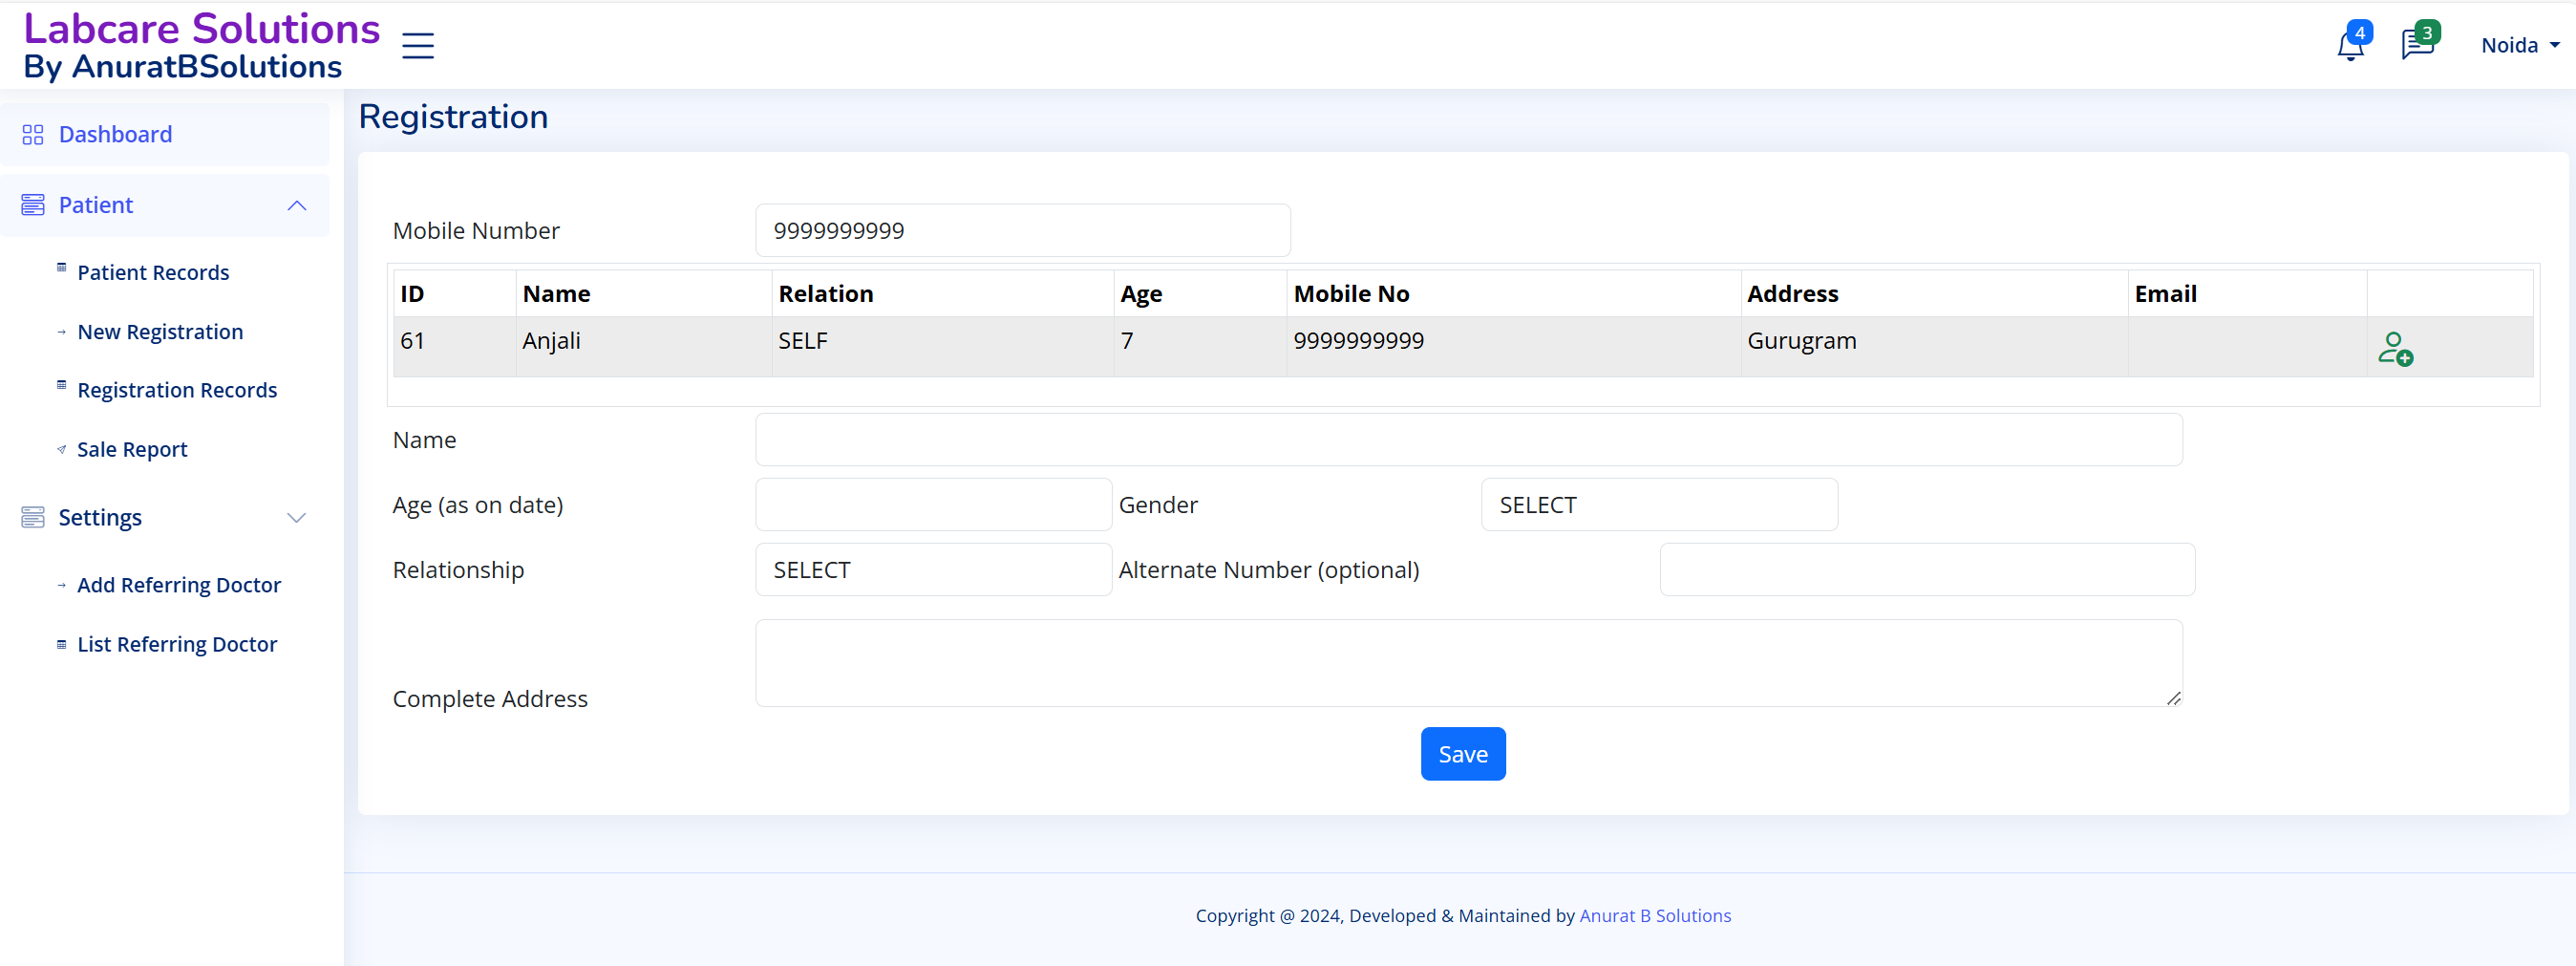2576x966 pixels.
Task: Focus the Name input field
Action: click(x=1469, y=440)
